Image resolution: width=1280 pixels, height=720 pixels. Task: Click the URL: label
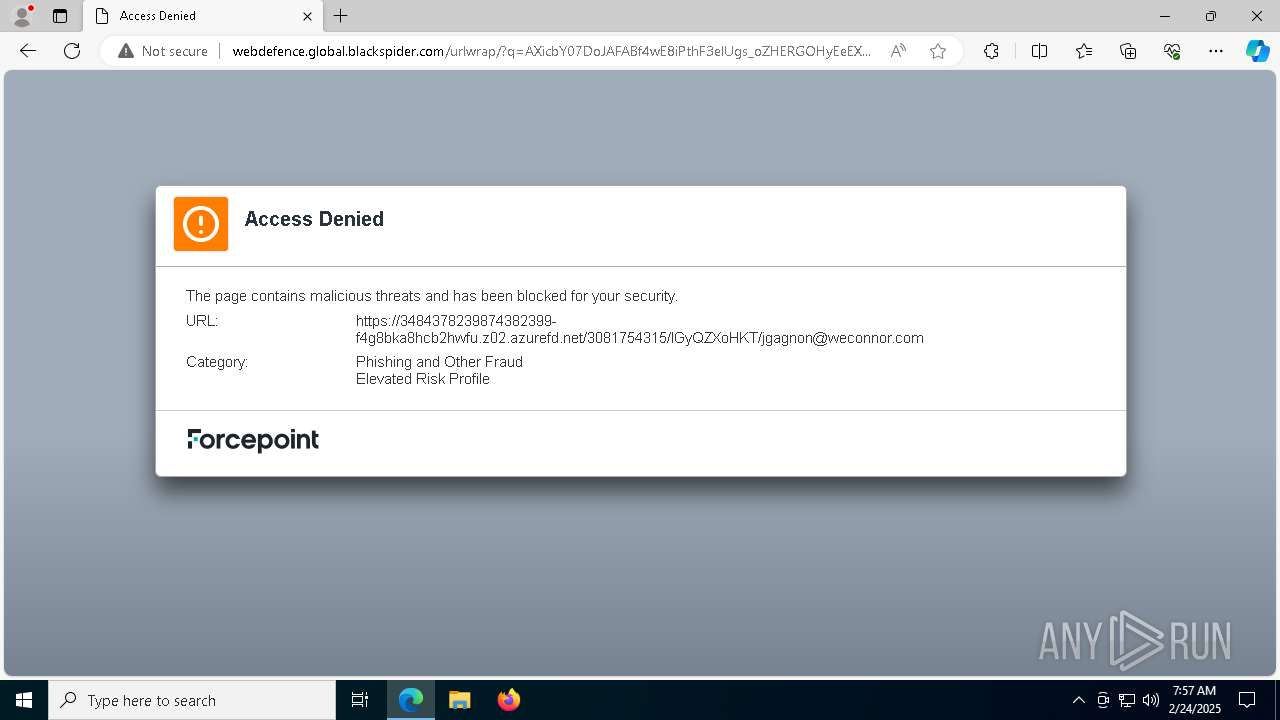(202, 321)
